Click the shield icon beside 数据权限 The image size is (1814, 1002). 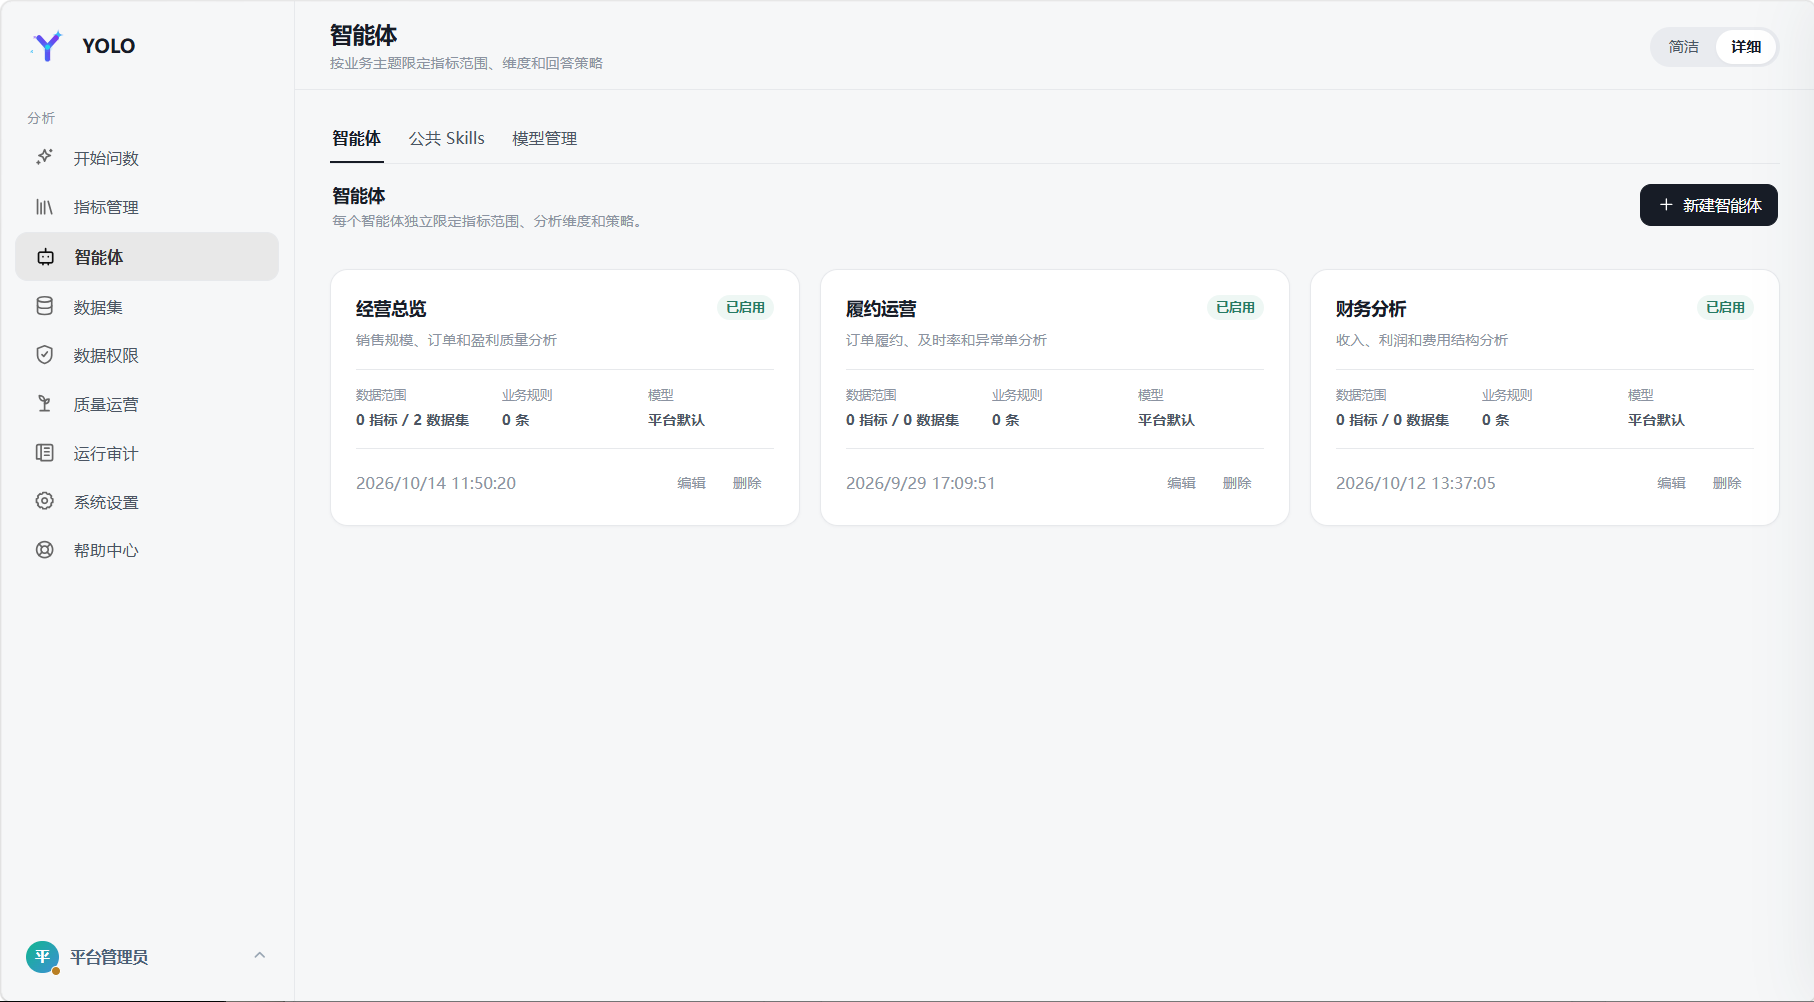pyautogui.click(x=44, y=355)
